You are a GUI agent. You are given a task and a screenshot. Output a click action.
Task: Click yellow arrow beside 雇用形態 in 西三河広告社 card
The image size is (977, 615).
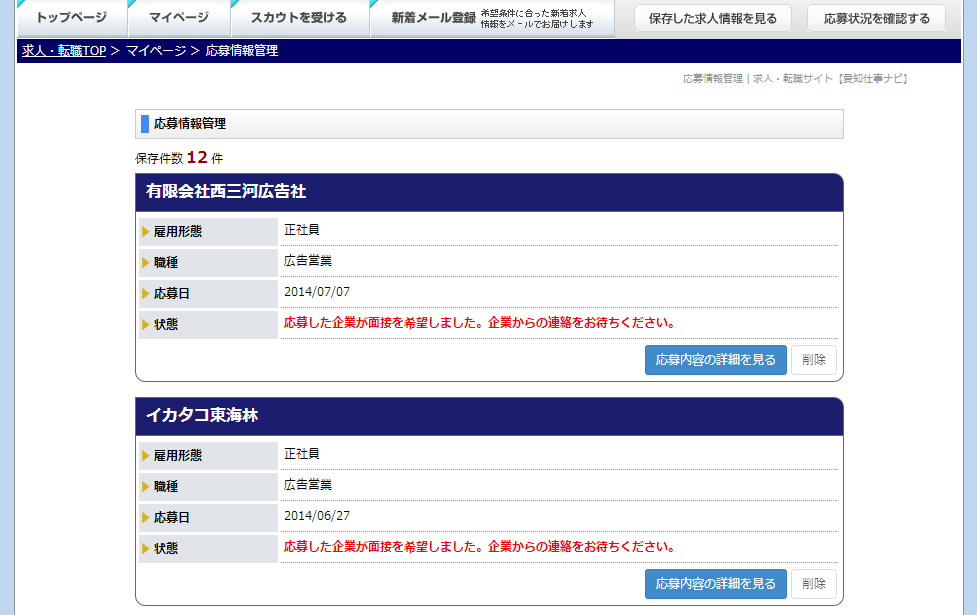pyautogui.click(x=146, y=232)
